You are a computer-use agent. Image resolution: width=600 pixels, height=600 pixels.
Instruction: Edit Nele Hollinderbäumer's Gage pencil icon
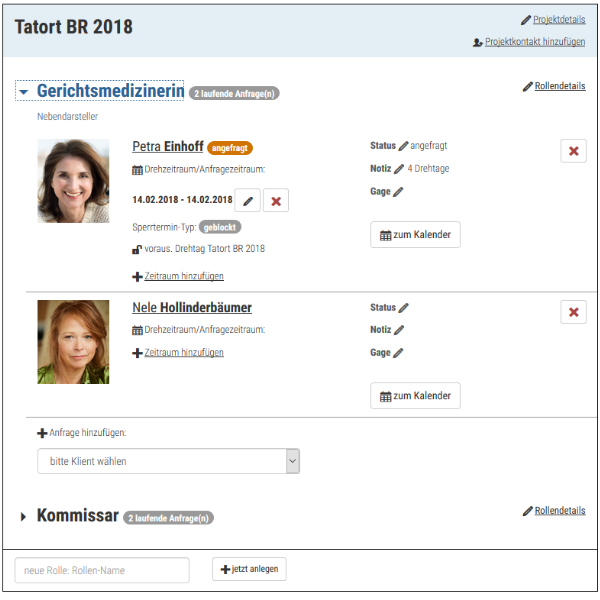click(398, 353)
